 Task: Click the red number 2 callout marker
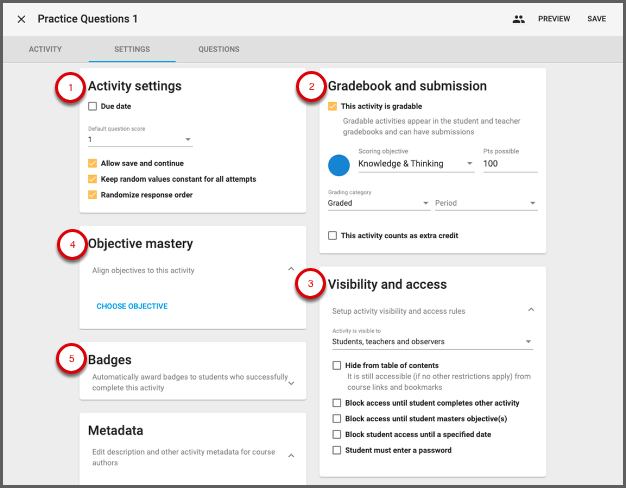[310, 89]
